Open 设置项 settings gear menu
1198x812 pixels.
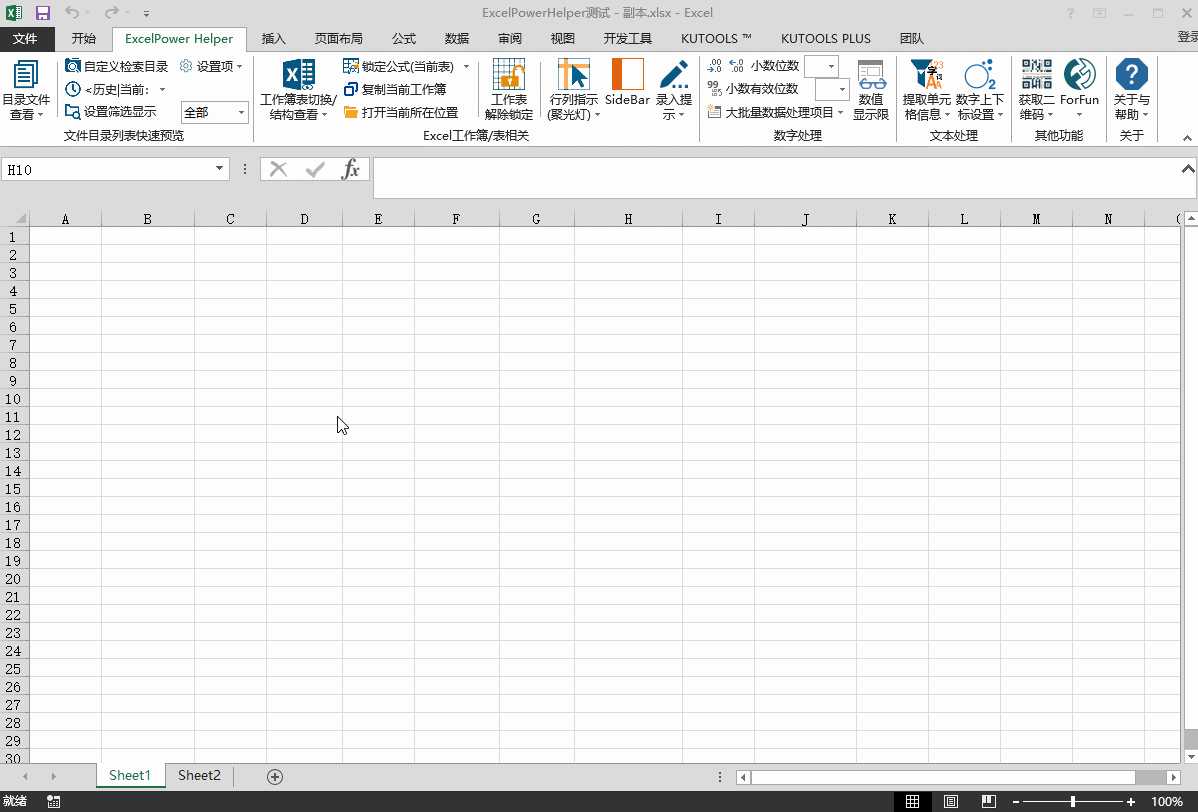(x=211, y=66)
